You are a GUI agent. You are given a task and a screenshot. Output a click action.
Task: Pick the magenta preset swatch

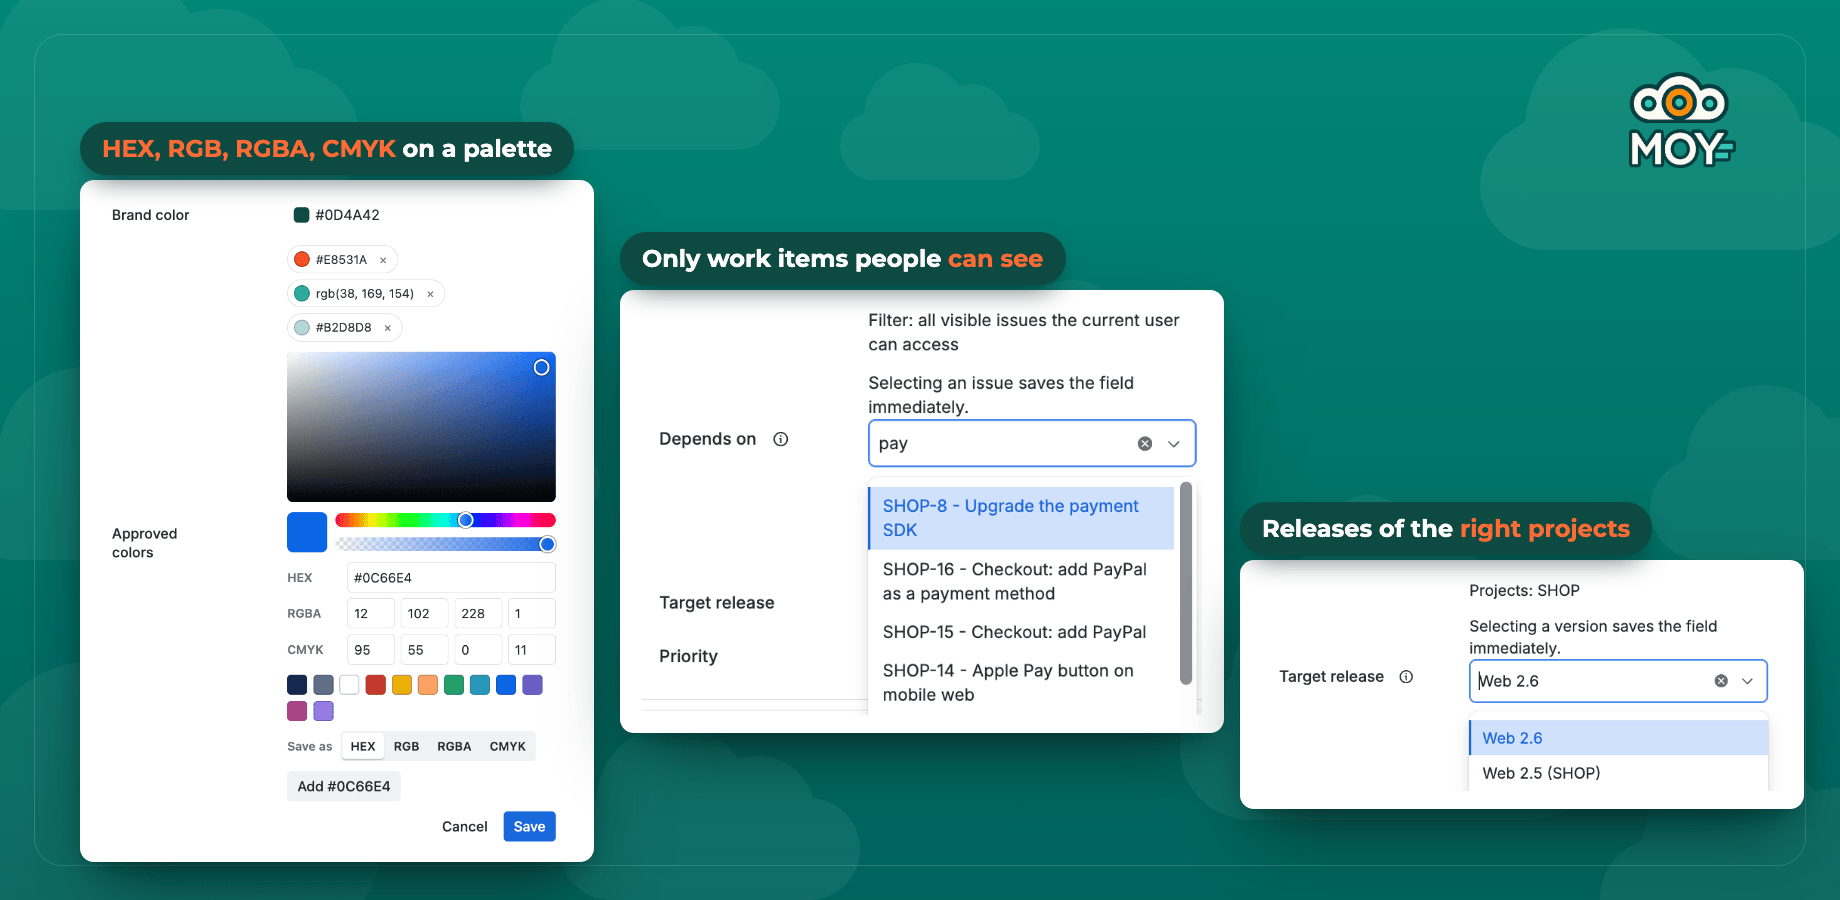point(297,711)
